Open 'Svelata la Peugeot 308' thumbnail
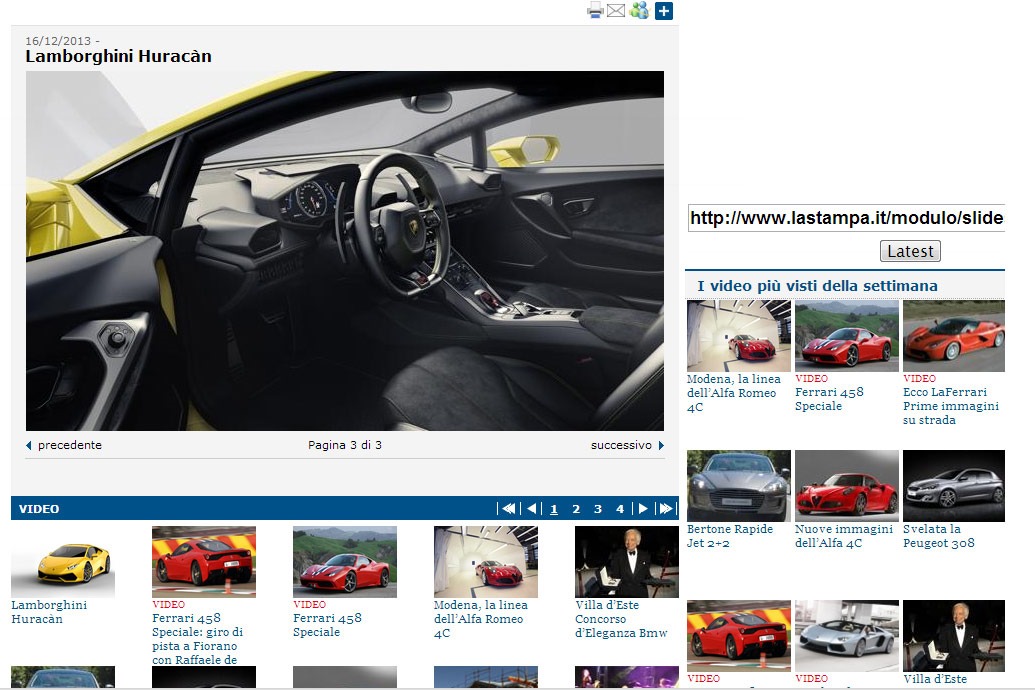 click(954, 486)
